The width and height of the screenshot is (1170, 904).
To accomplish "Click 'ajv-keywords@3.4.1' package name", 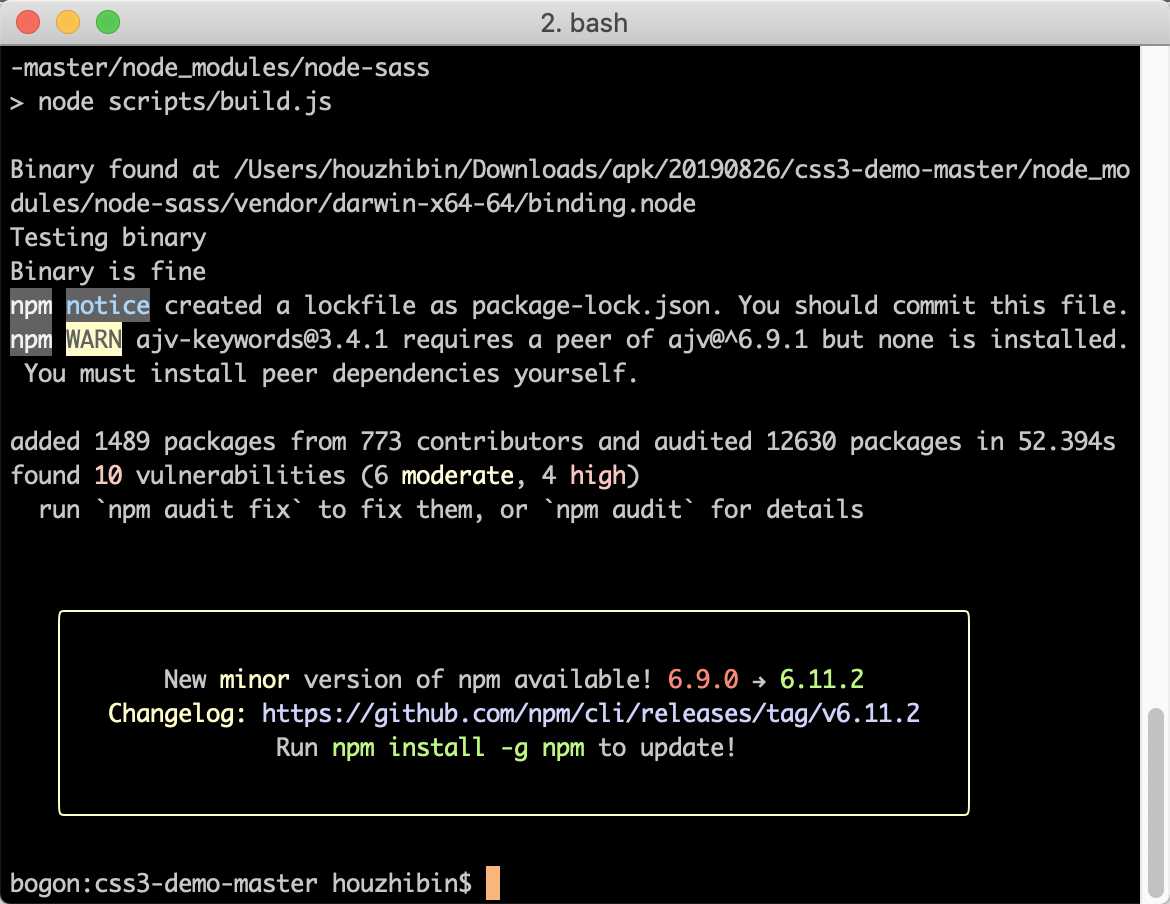I will (x=262, y=340).
